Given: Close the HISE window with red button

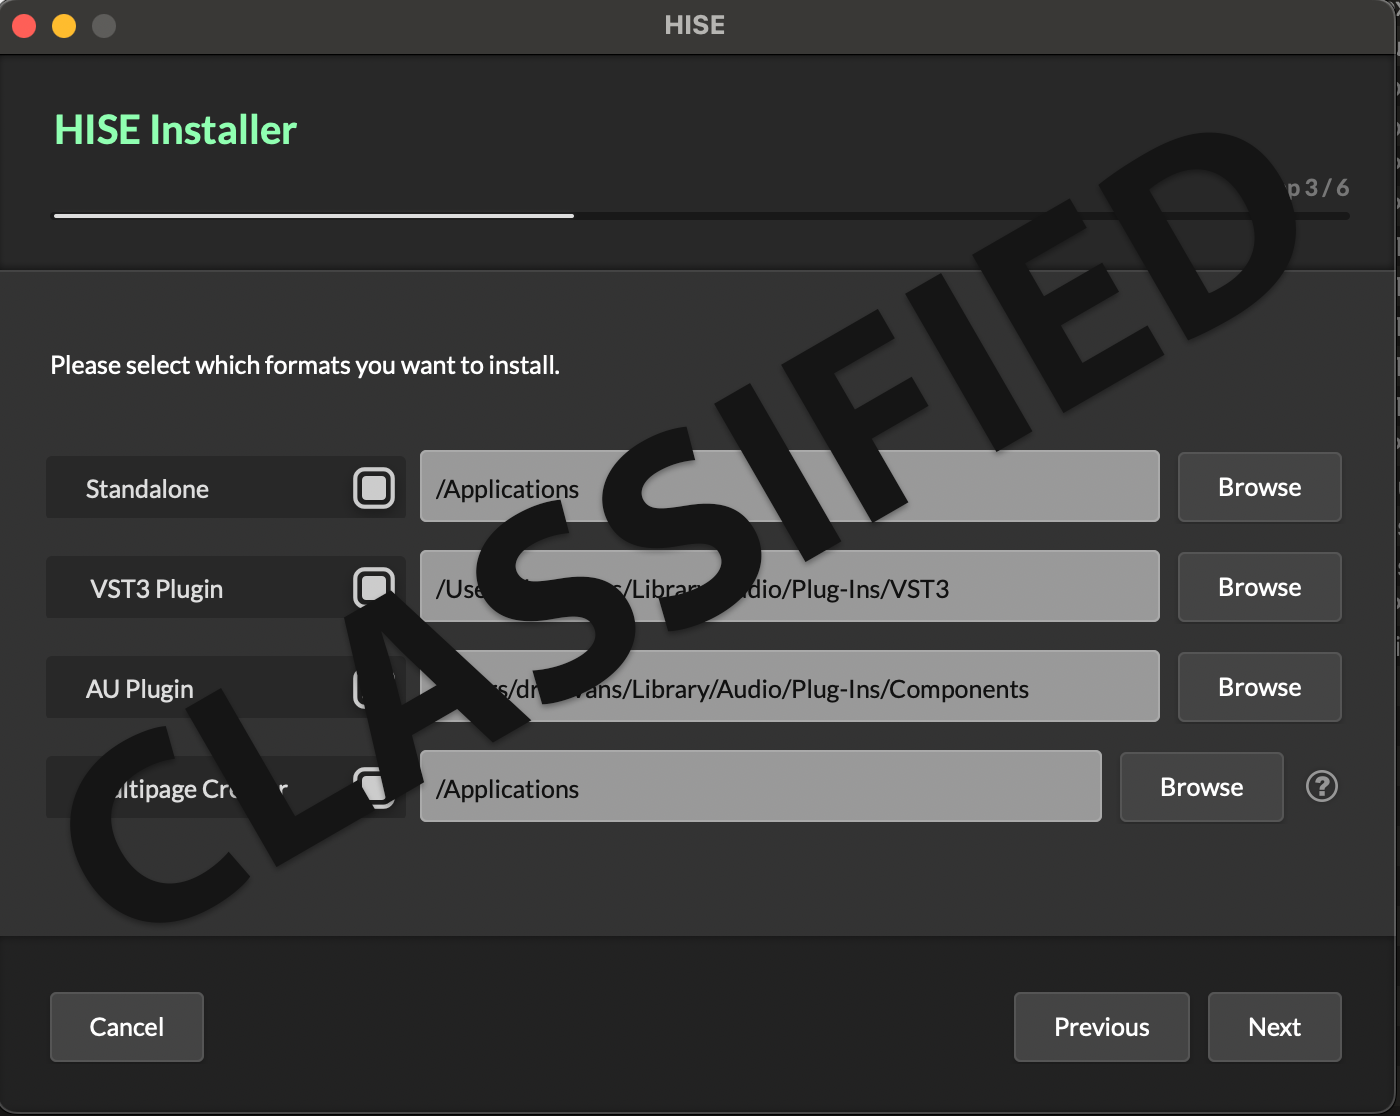Looking at the screenshot, I should pos(24,26).
